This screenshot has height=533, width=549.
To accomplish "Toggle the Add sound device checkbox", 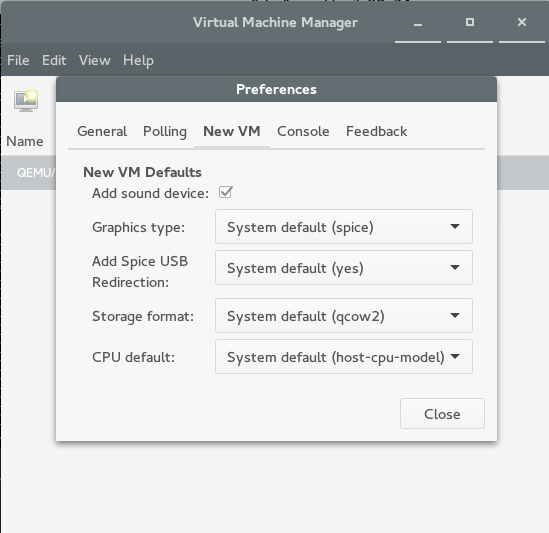I will [225, 192].
